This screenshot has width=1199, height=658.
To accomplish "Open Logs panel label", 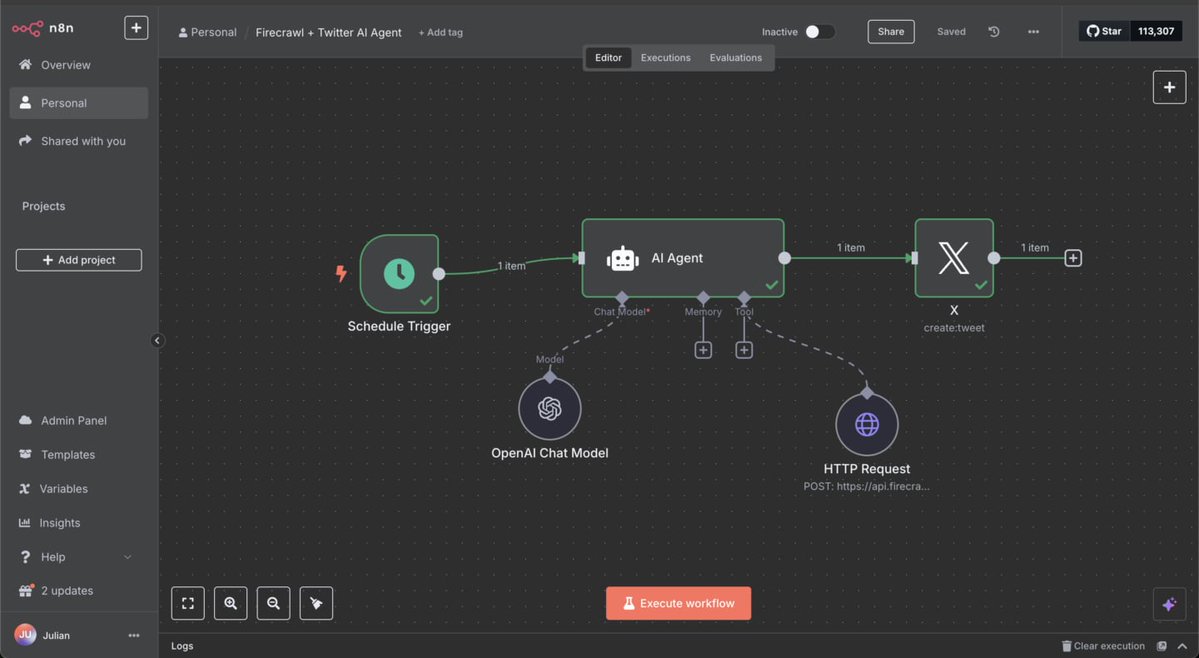I will [x=182, y=646].
